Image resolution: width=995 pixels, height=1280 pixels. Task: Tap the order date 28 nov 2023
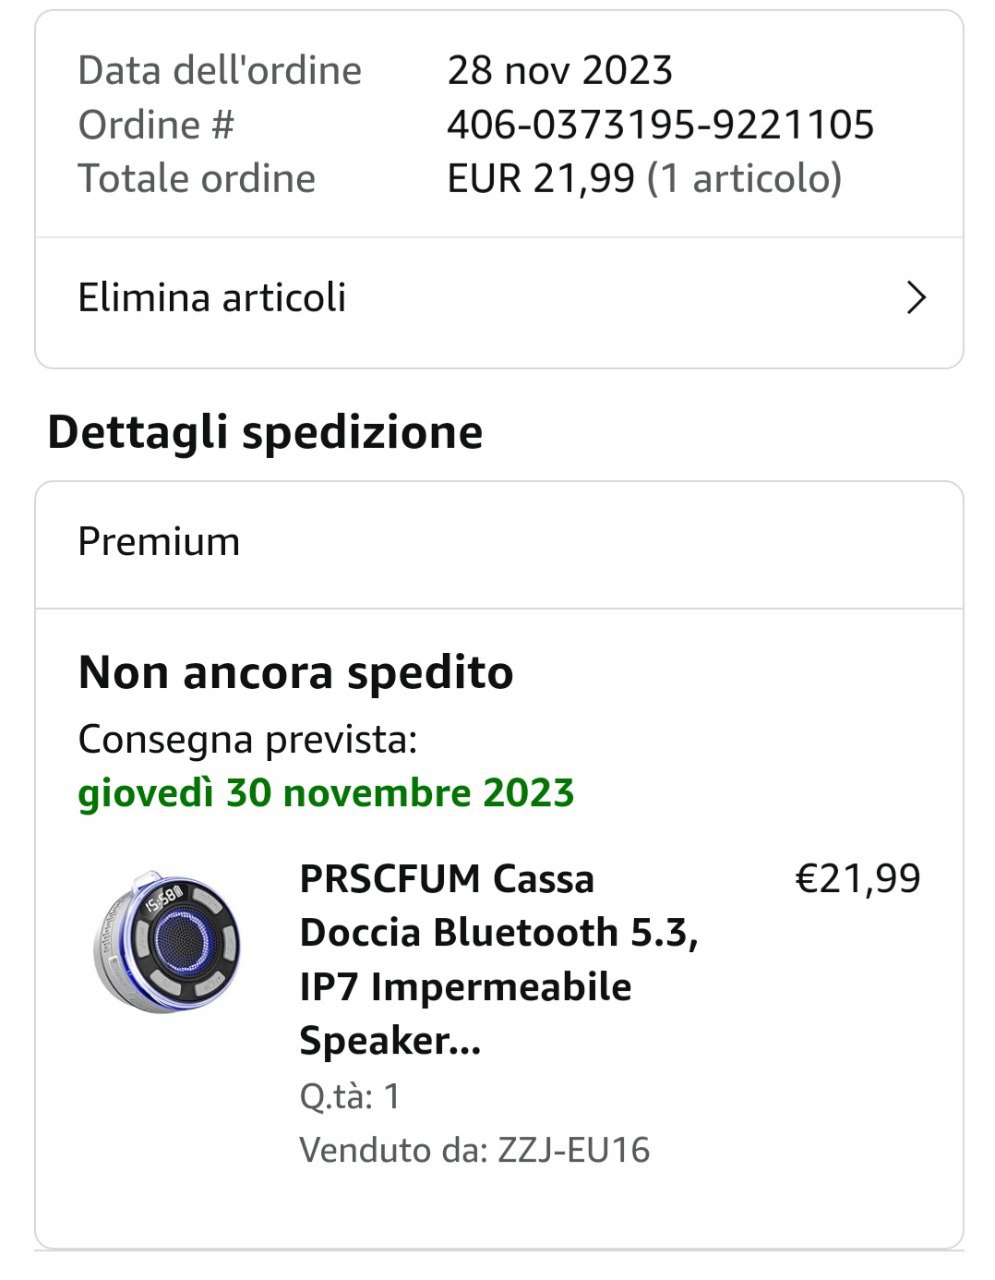(560, 71)
